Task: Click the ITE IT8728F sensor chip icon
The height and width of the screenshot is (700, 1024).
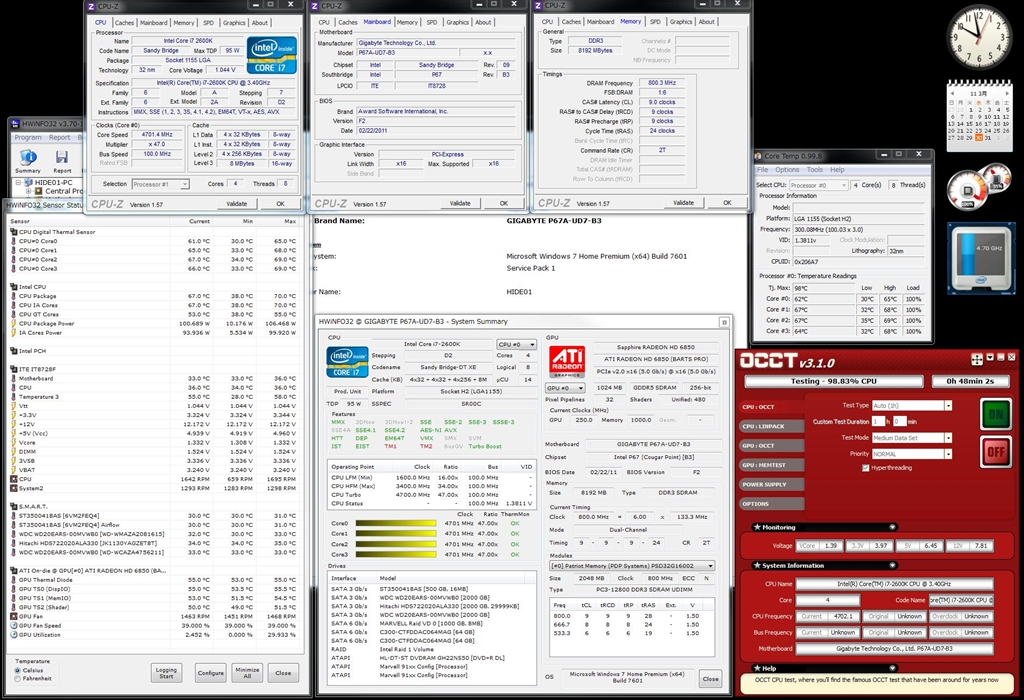Action: (14, 369)
